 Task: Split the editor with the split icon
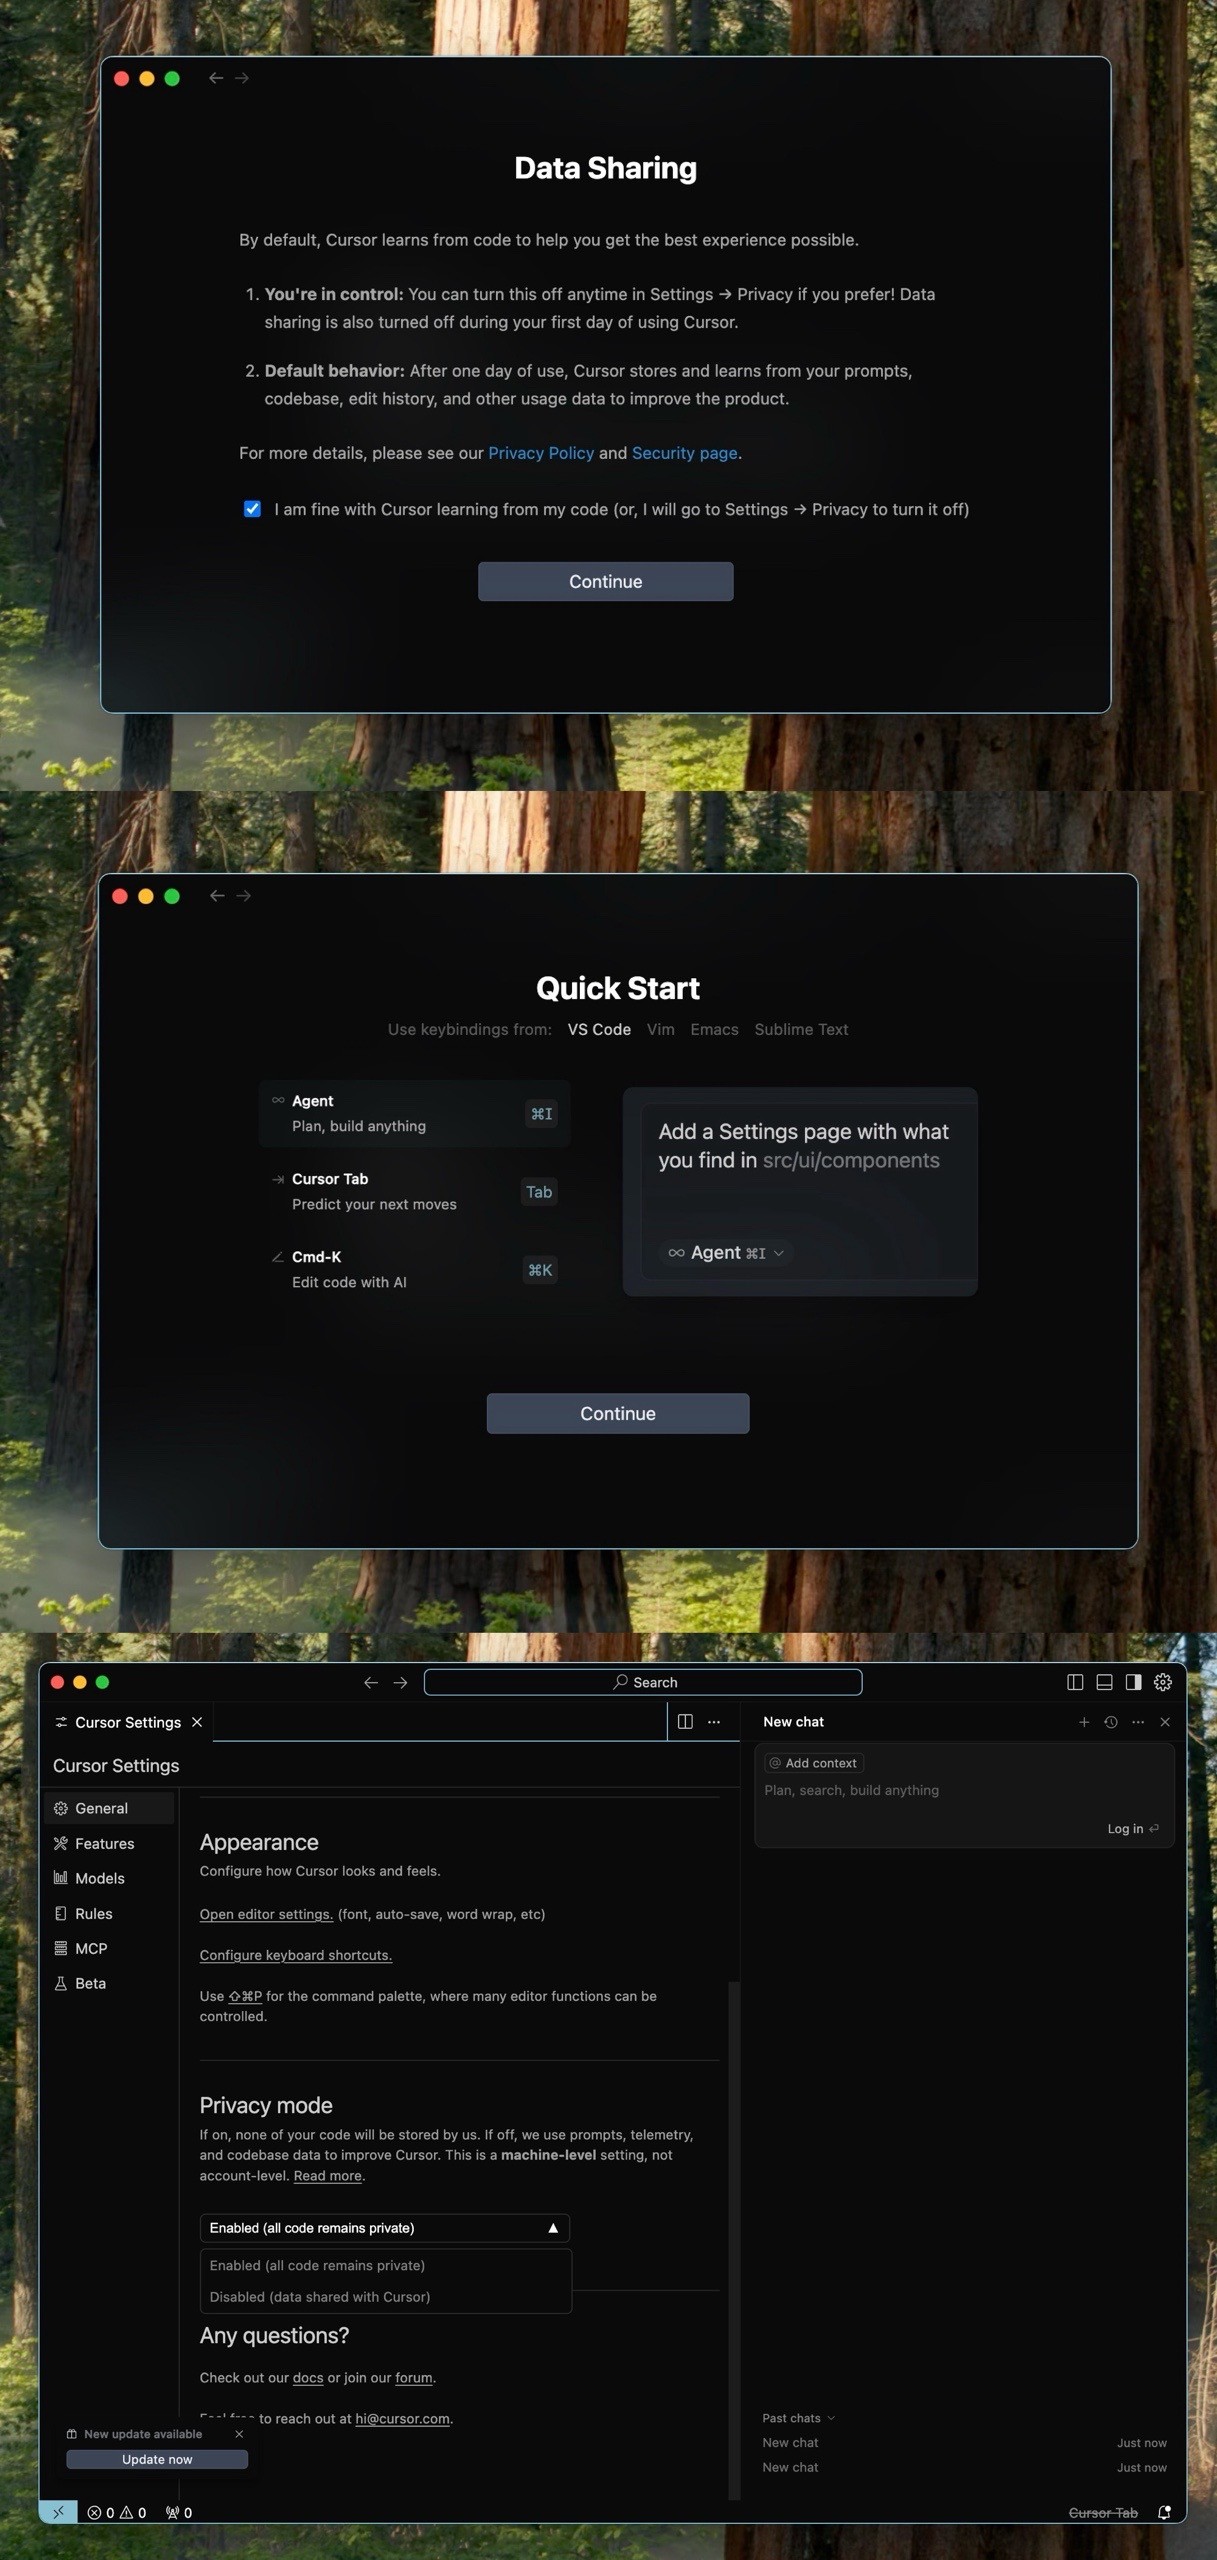[x=685, y=1722]
